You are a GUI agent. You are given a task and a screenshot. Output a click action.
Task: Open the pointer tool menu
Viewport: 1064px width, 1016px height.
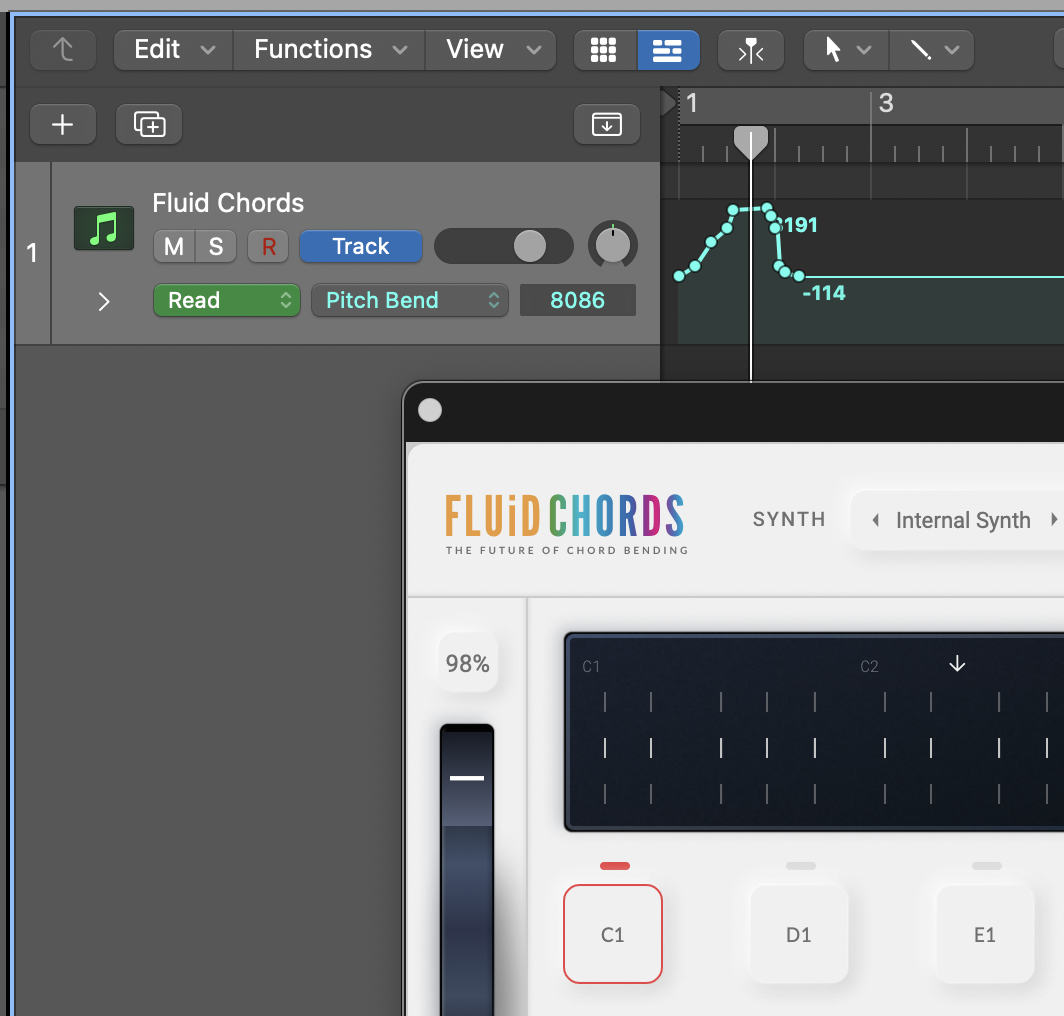point(846,50)
